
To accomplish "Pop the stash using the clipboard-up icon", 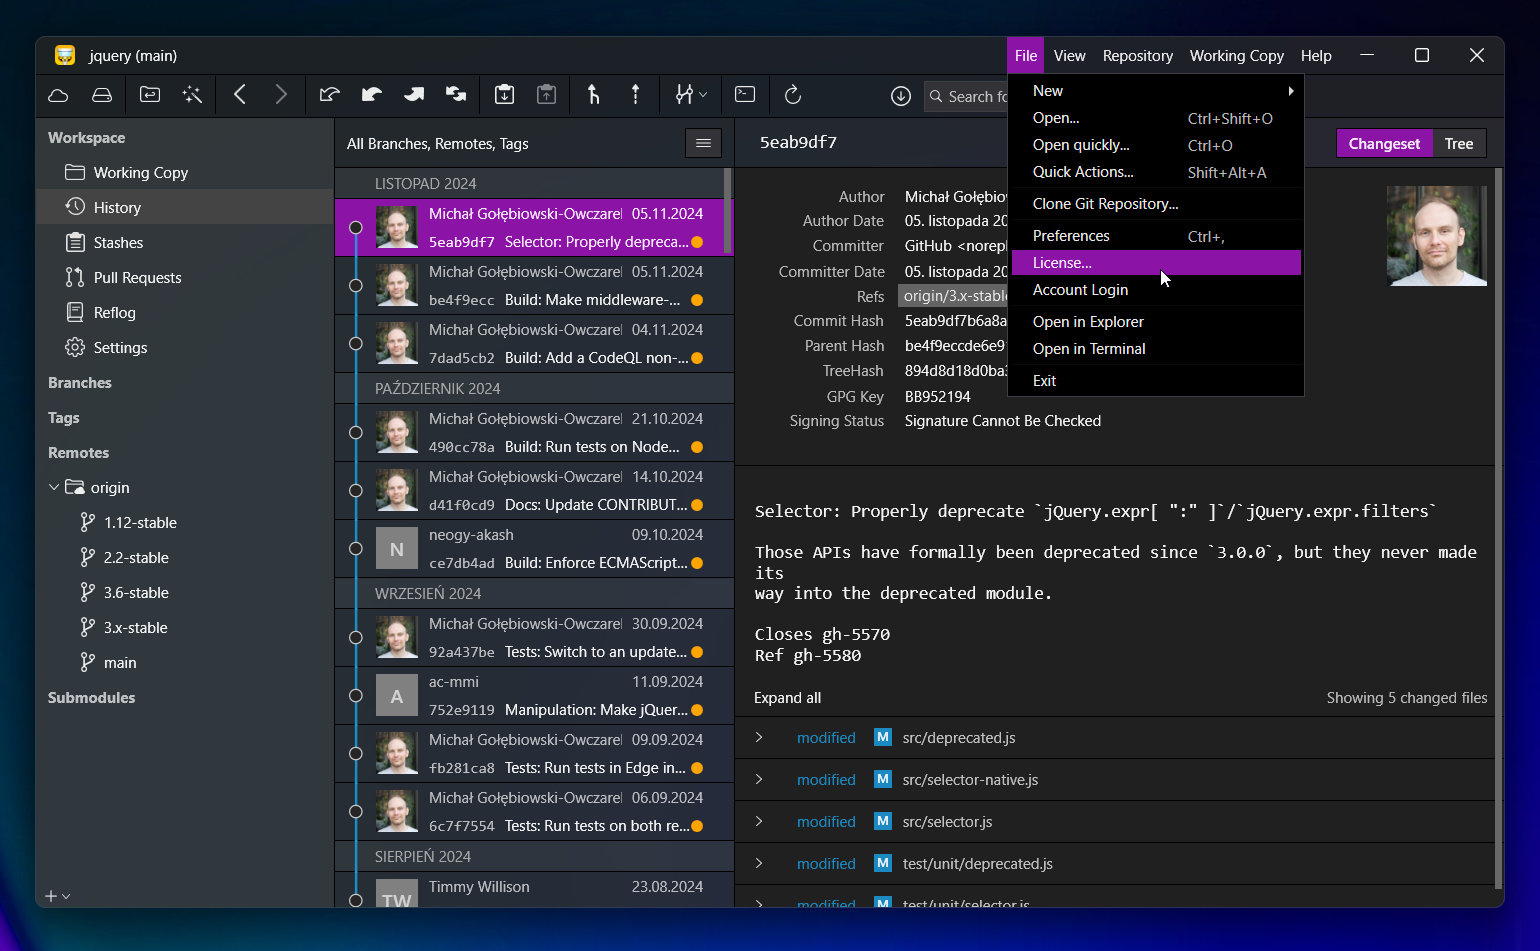I will (546, 94).
